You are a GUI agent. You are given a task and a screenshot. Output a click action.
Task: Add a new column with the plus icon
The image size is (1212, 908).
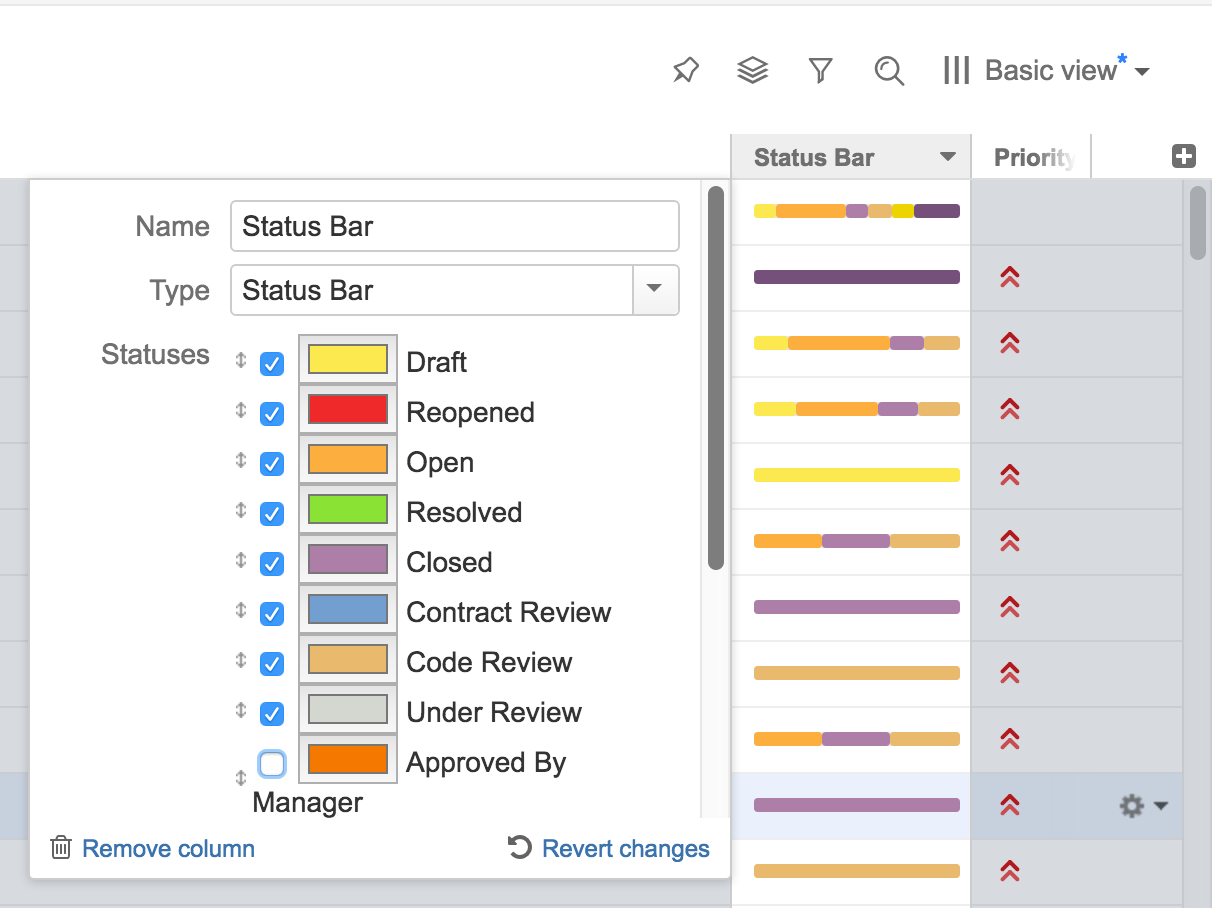pos(1183,156)
